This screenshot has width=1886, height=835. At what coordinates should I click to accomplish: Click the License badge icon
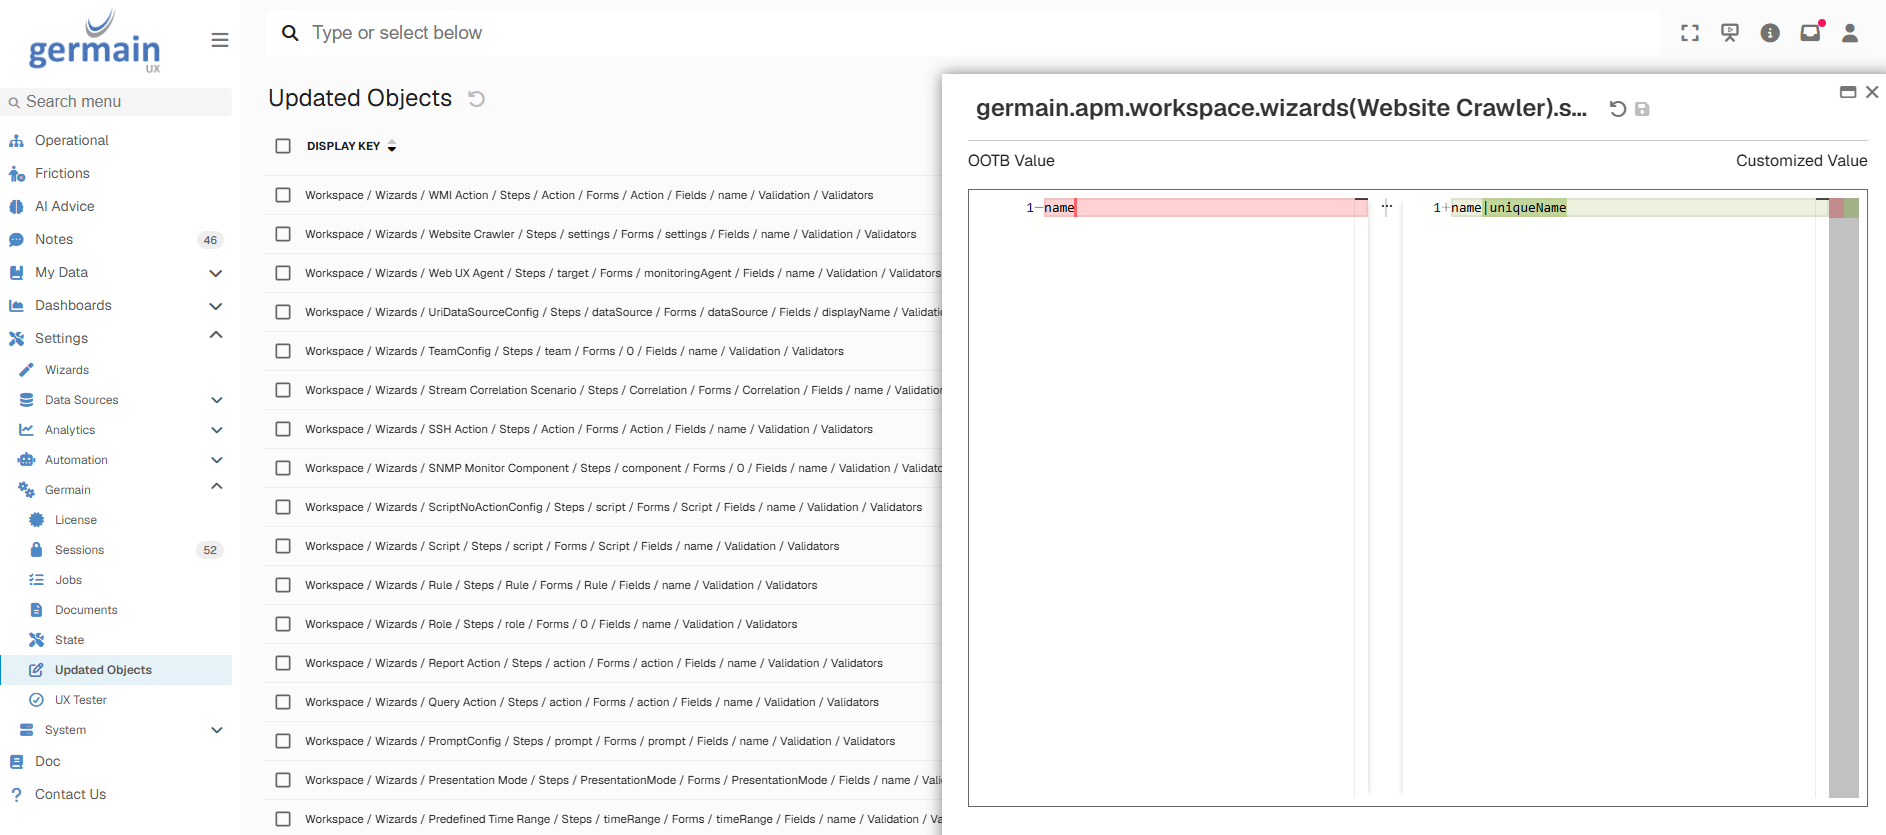point(36,520)
